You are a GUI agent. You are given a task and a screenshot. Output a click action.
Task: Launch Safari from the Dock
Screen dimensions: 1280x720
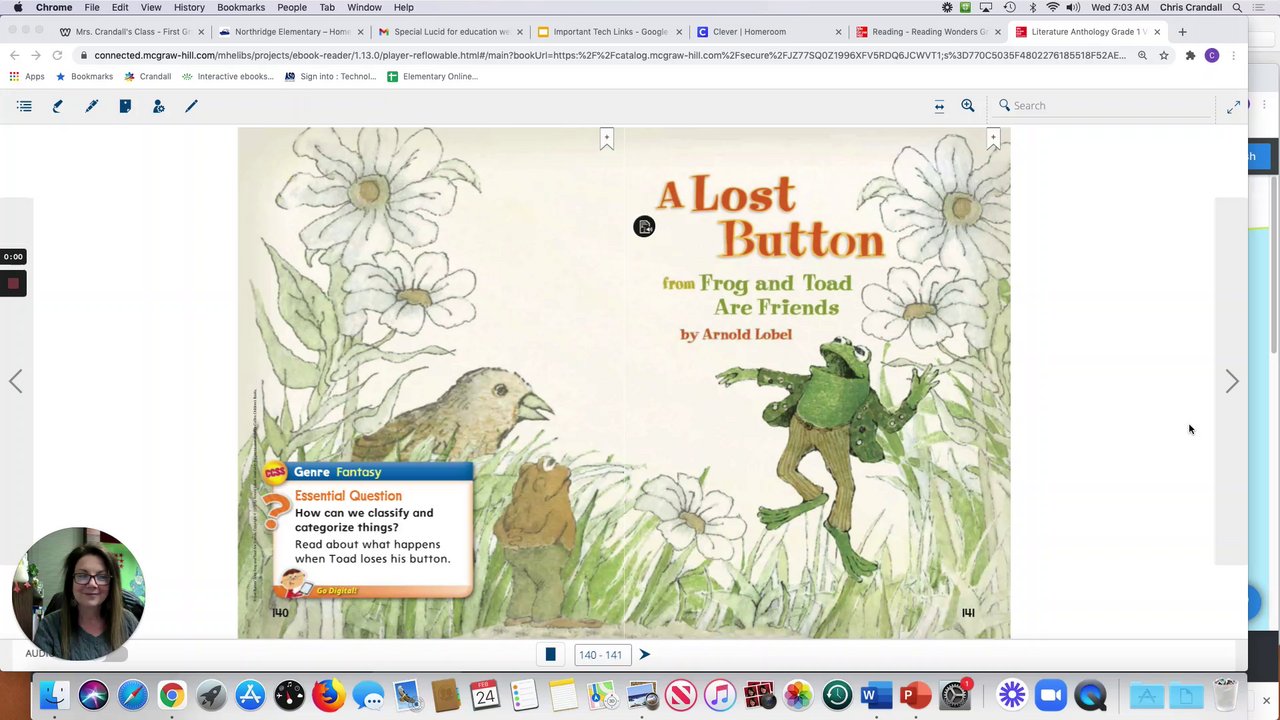[133, 695]
